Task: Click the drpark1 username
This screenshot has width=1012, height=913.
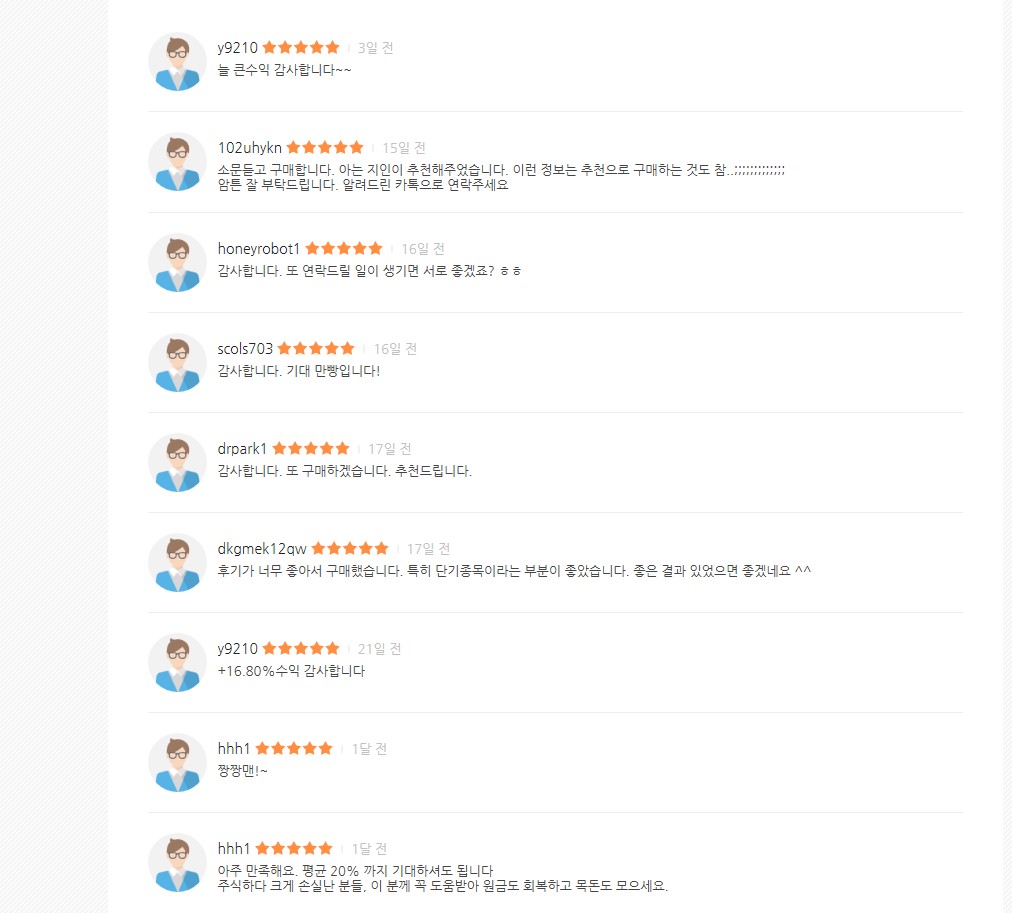Action: coord(242,448)
